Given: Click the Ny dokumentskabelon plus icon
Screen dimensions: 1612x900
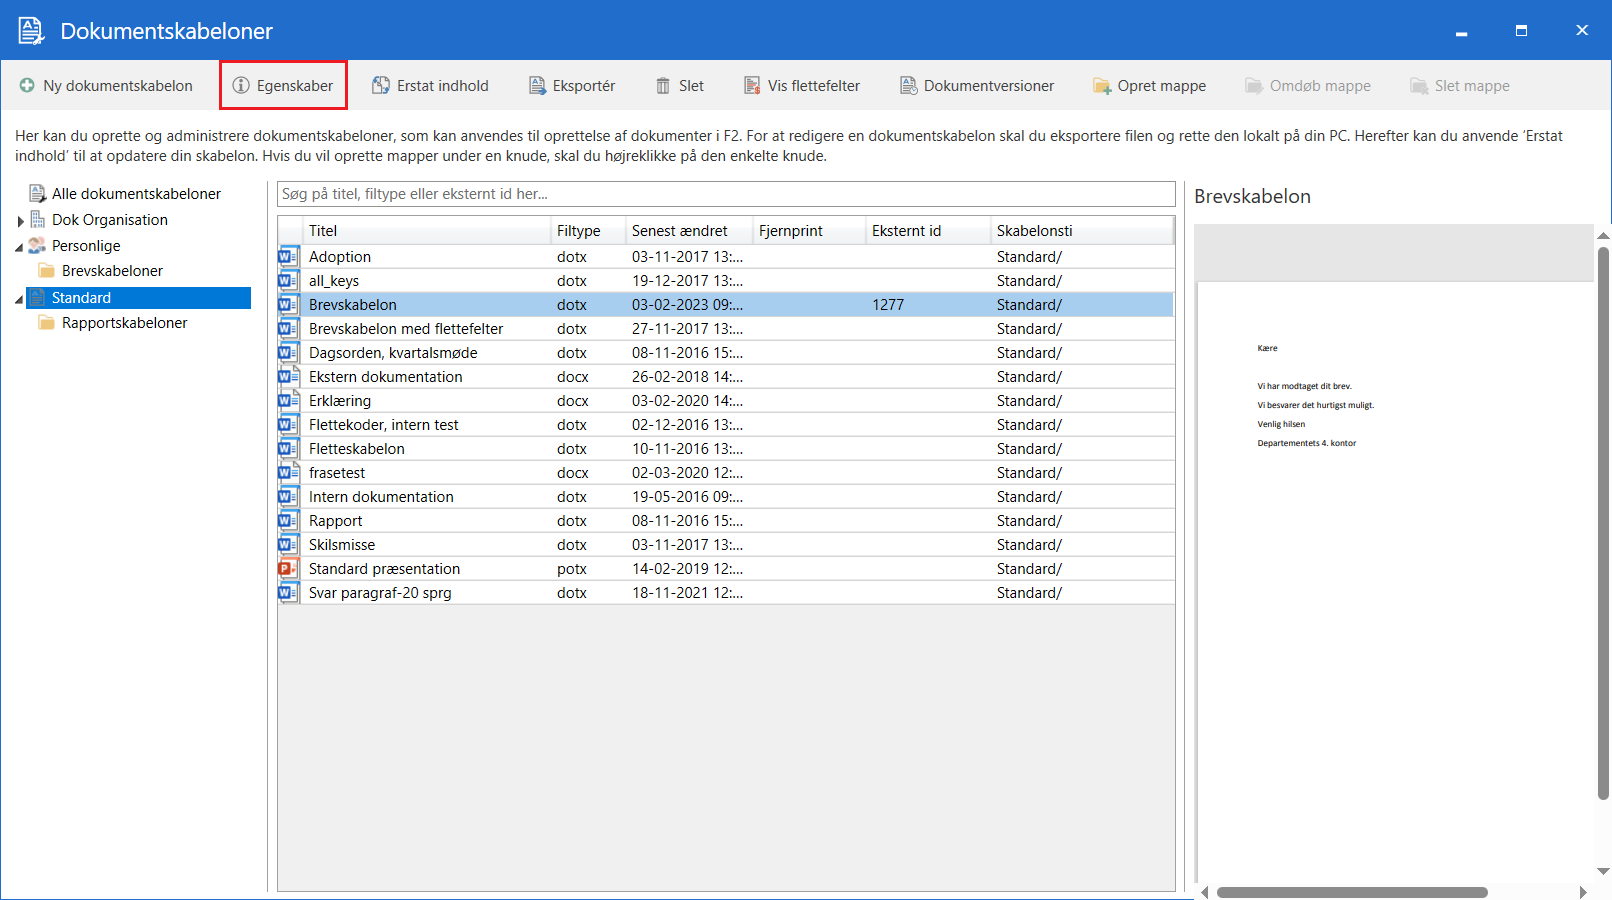Looking at the screenshot, I should pos(27,86).
